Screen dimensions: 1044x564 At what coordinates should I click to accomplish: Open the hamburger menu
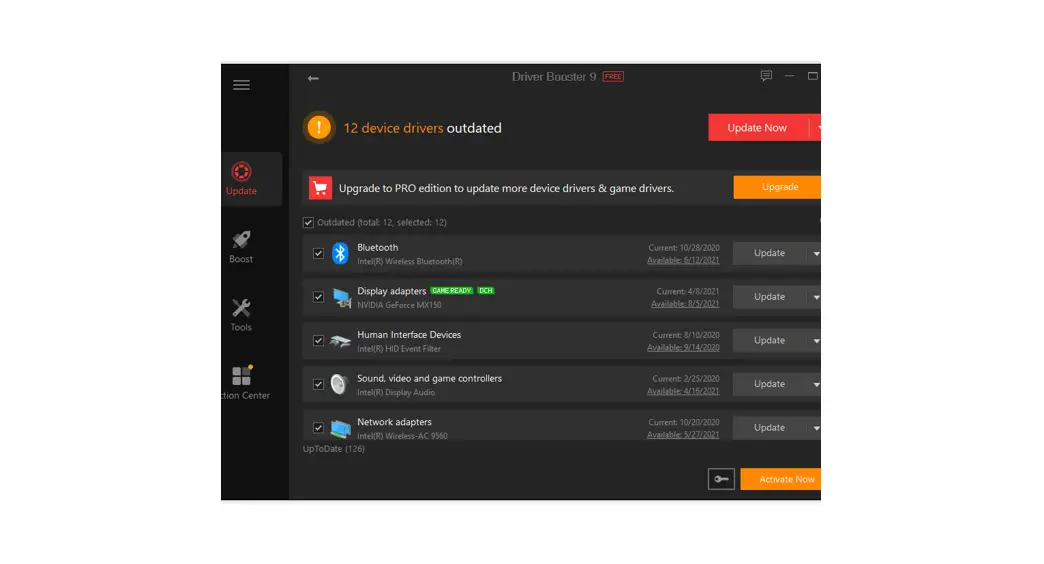click(x=241, y=85)
